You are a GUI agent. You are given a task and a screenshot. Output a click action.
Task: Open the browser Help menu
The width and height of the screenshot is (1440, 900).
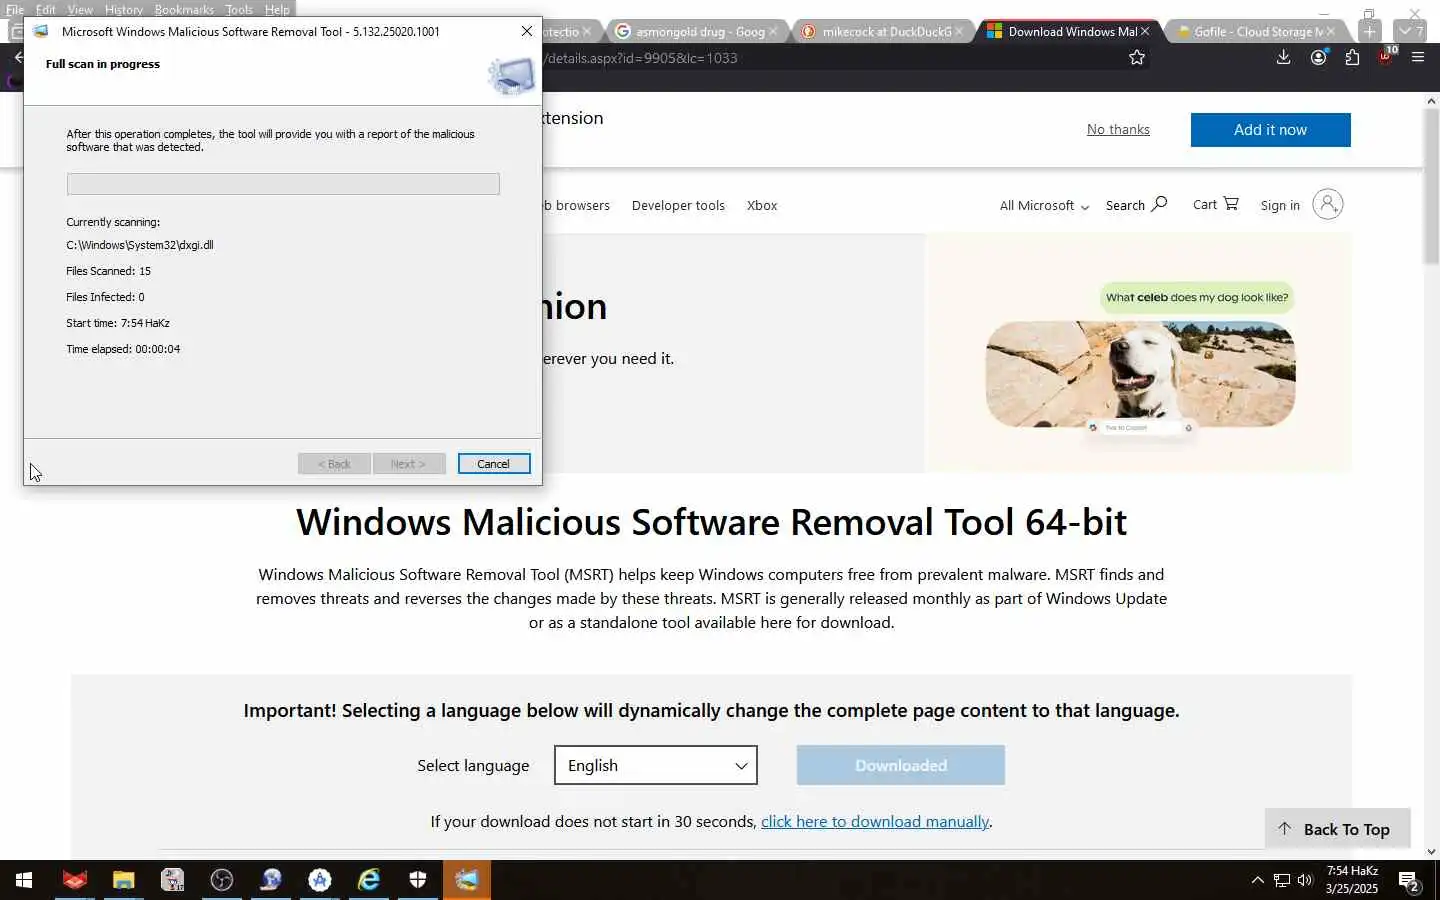tap(277, 9)
